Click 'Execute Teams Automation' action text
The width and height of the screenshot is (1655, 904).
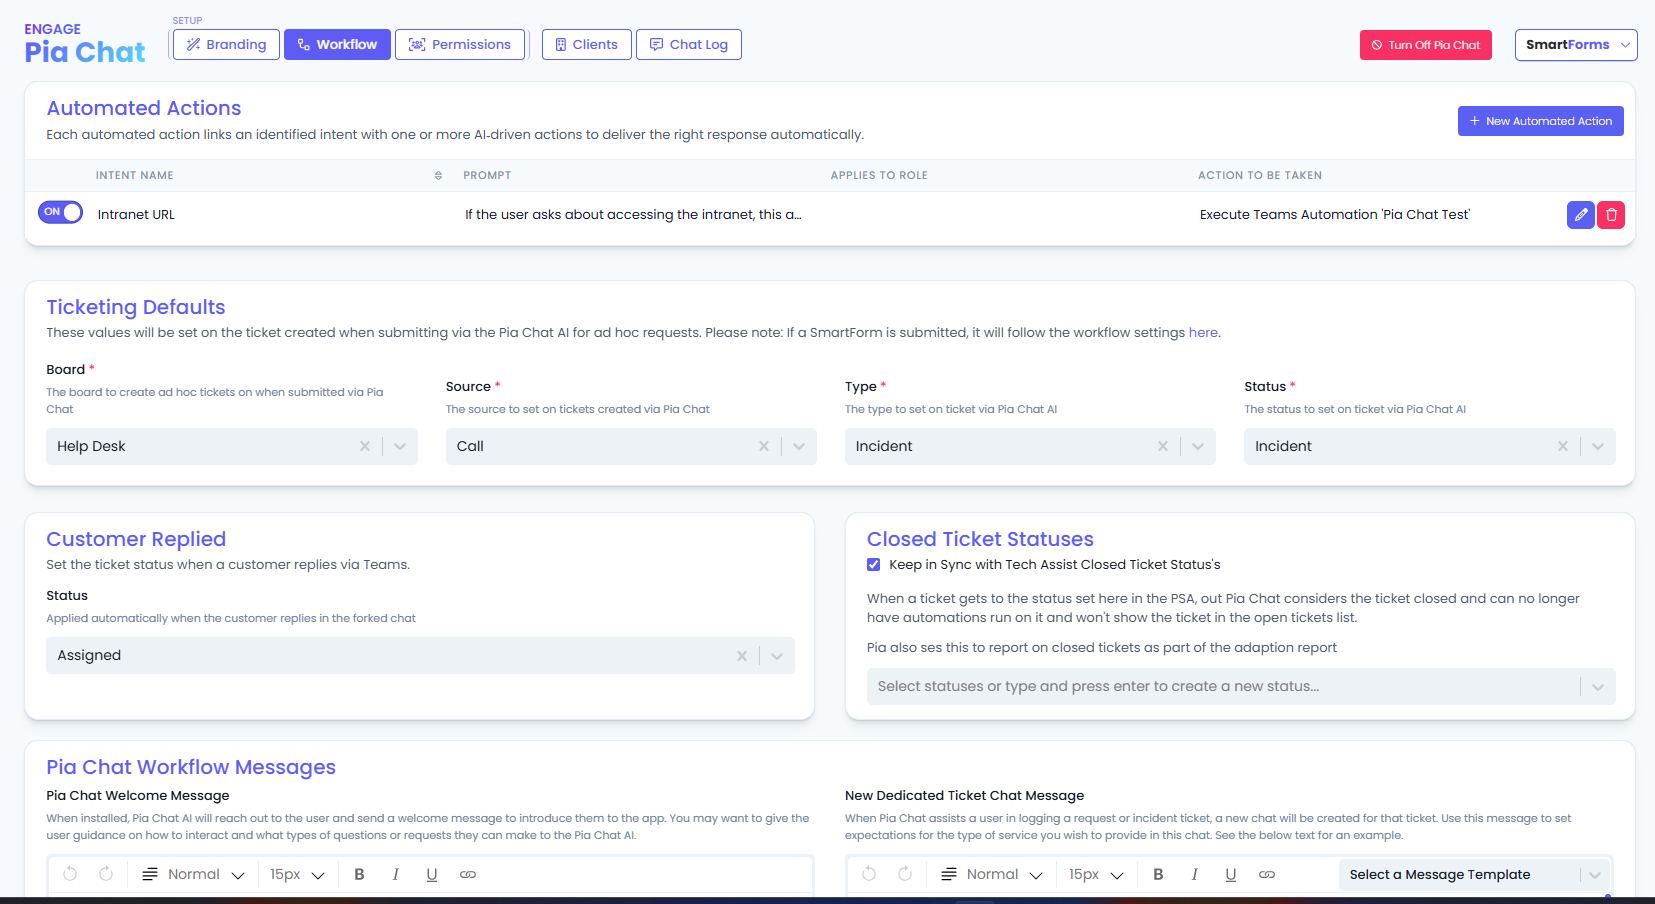[1335, 215]
